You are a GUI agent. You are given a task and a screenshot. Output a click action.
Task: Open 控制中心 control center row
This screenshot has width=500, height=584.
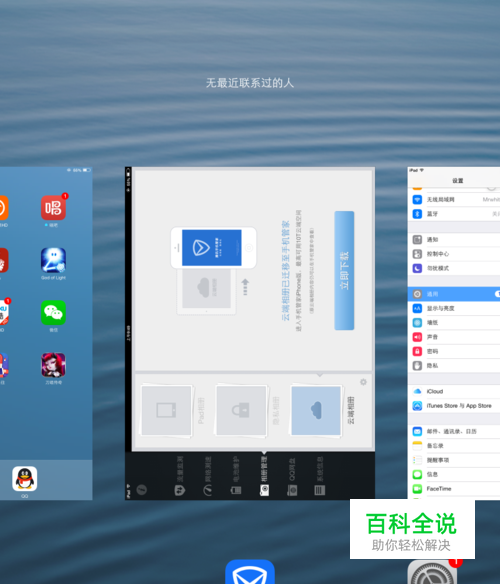454,254
